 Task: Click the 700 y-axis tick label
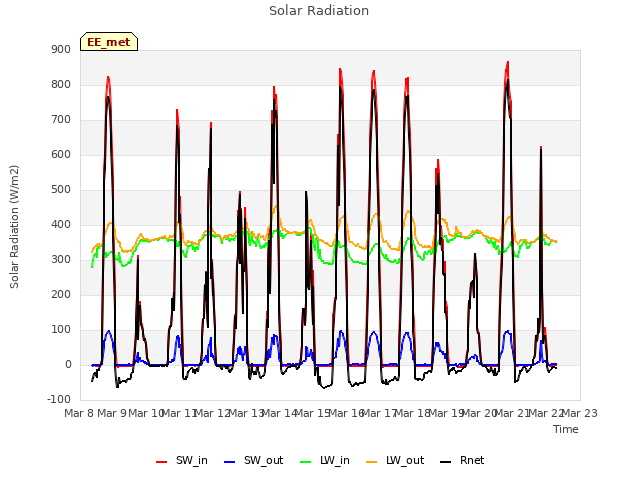click(61, 120)
